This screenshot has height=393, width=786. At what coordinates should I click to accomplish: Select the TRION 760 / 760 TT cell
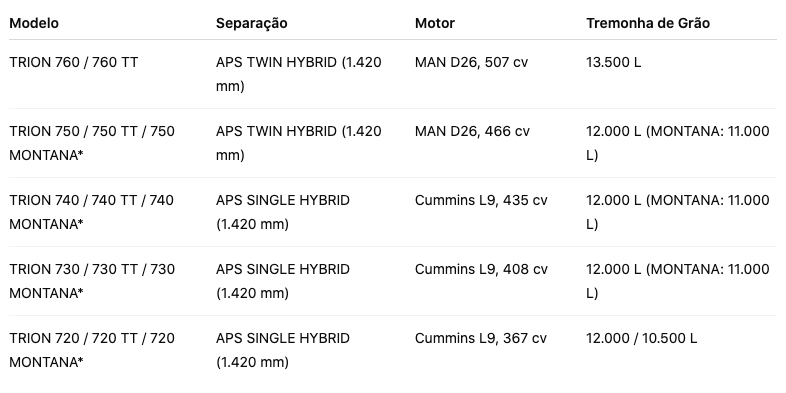coord(74,63)
